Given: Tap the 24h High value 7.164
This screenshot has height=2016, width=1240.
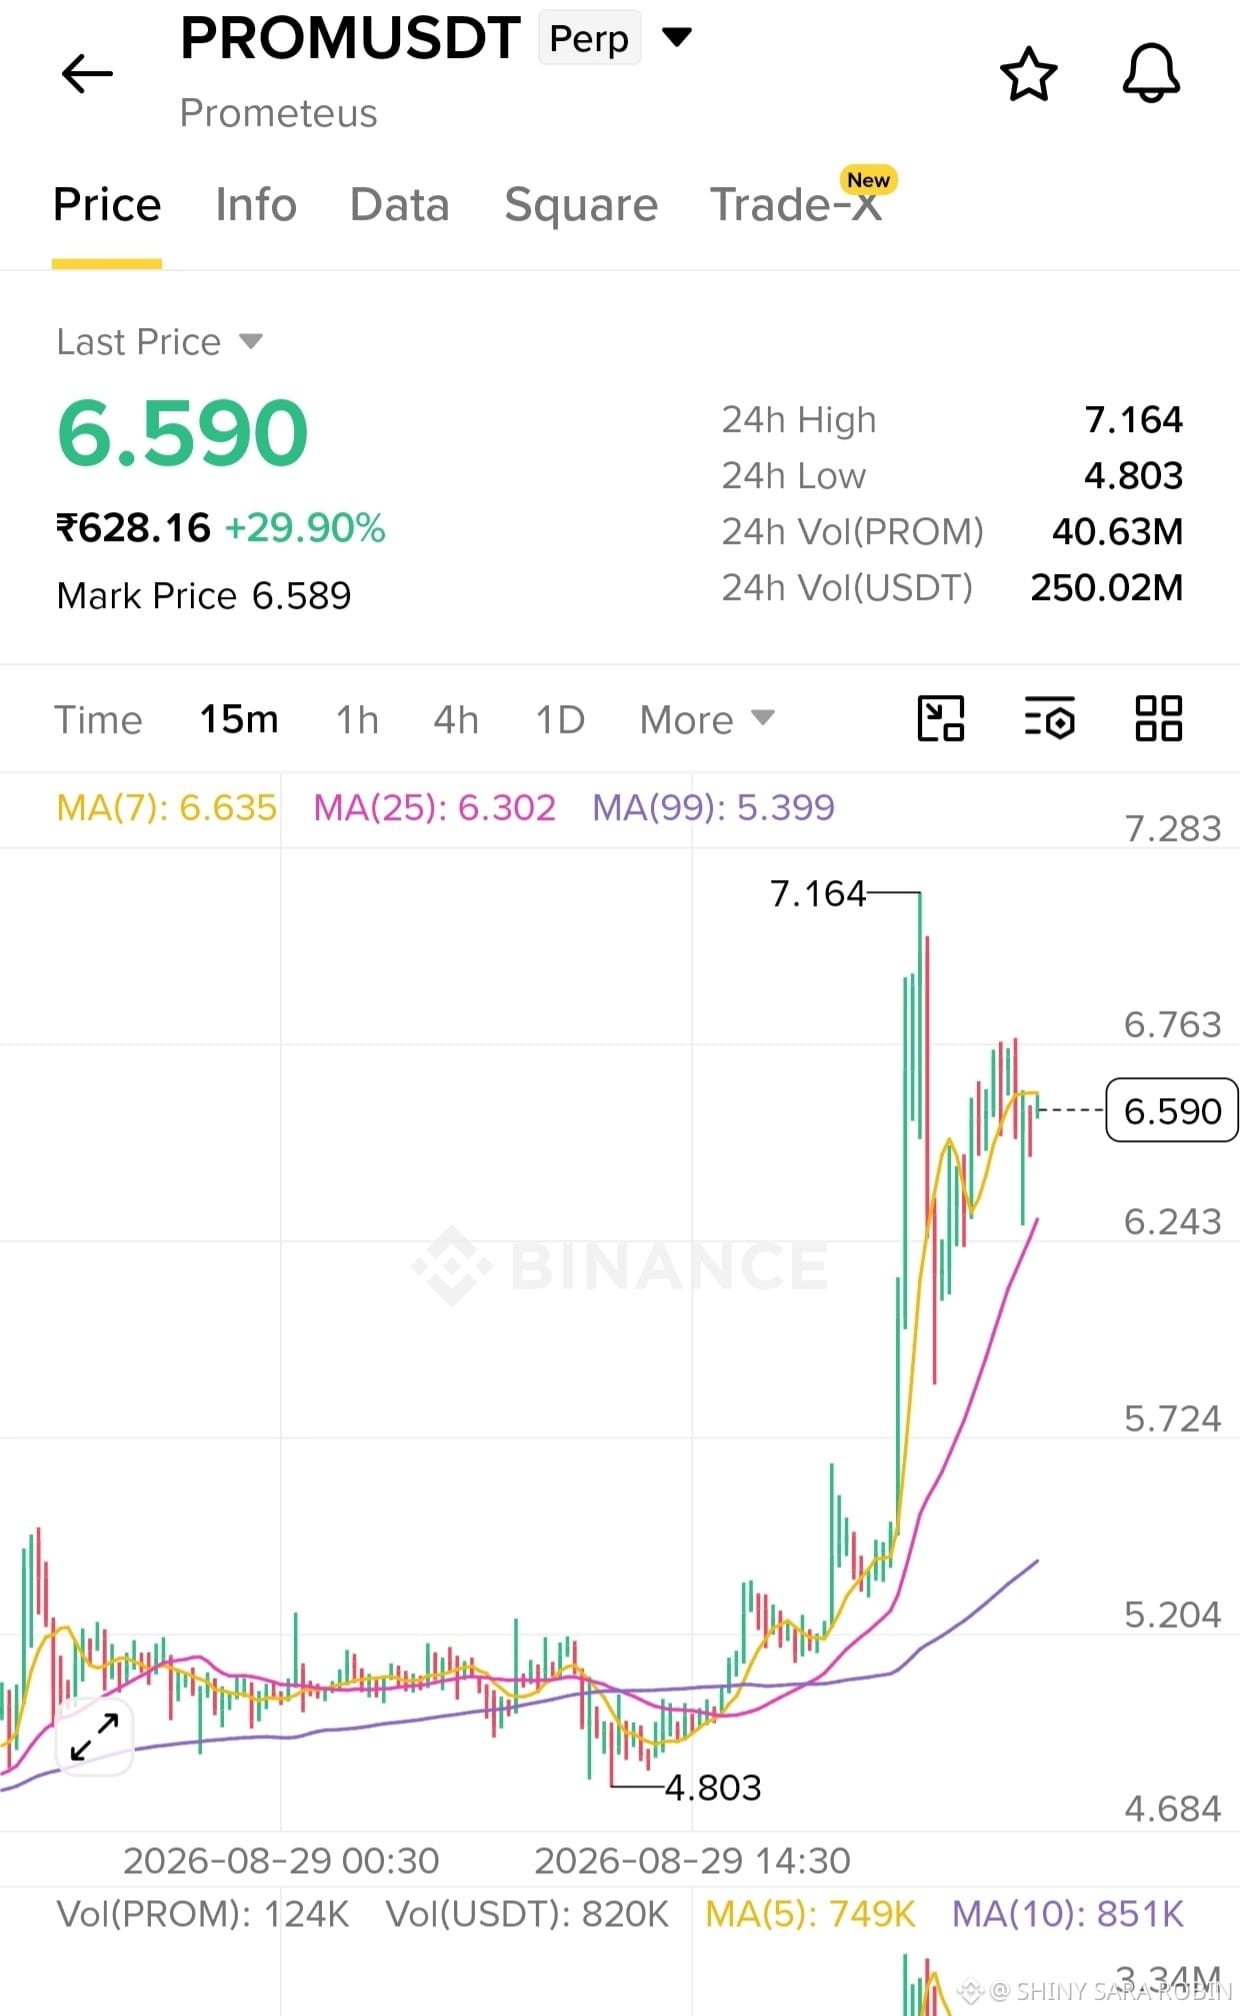Looking at the screenshot, I should point(1134,419).
